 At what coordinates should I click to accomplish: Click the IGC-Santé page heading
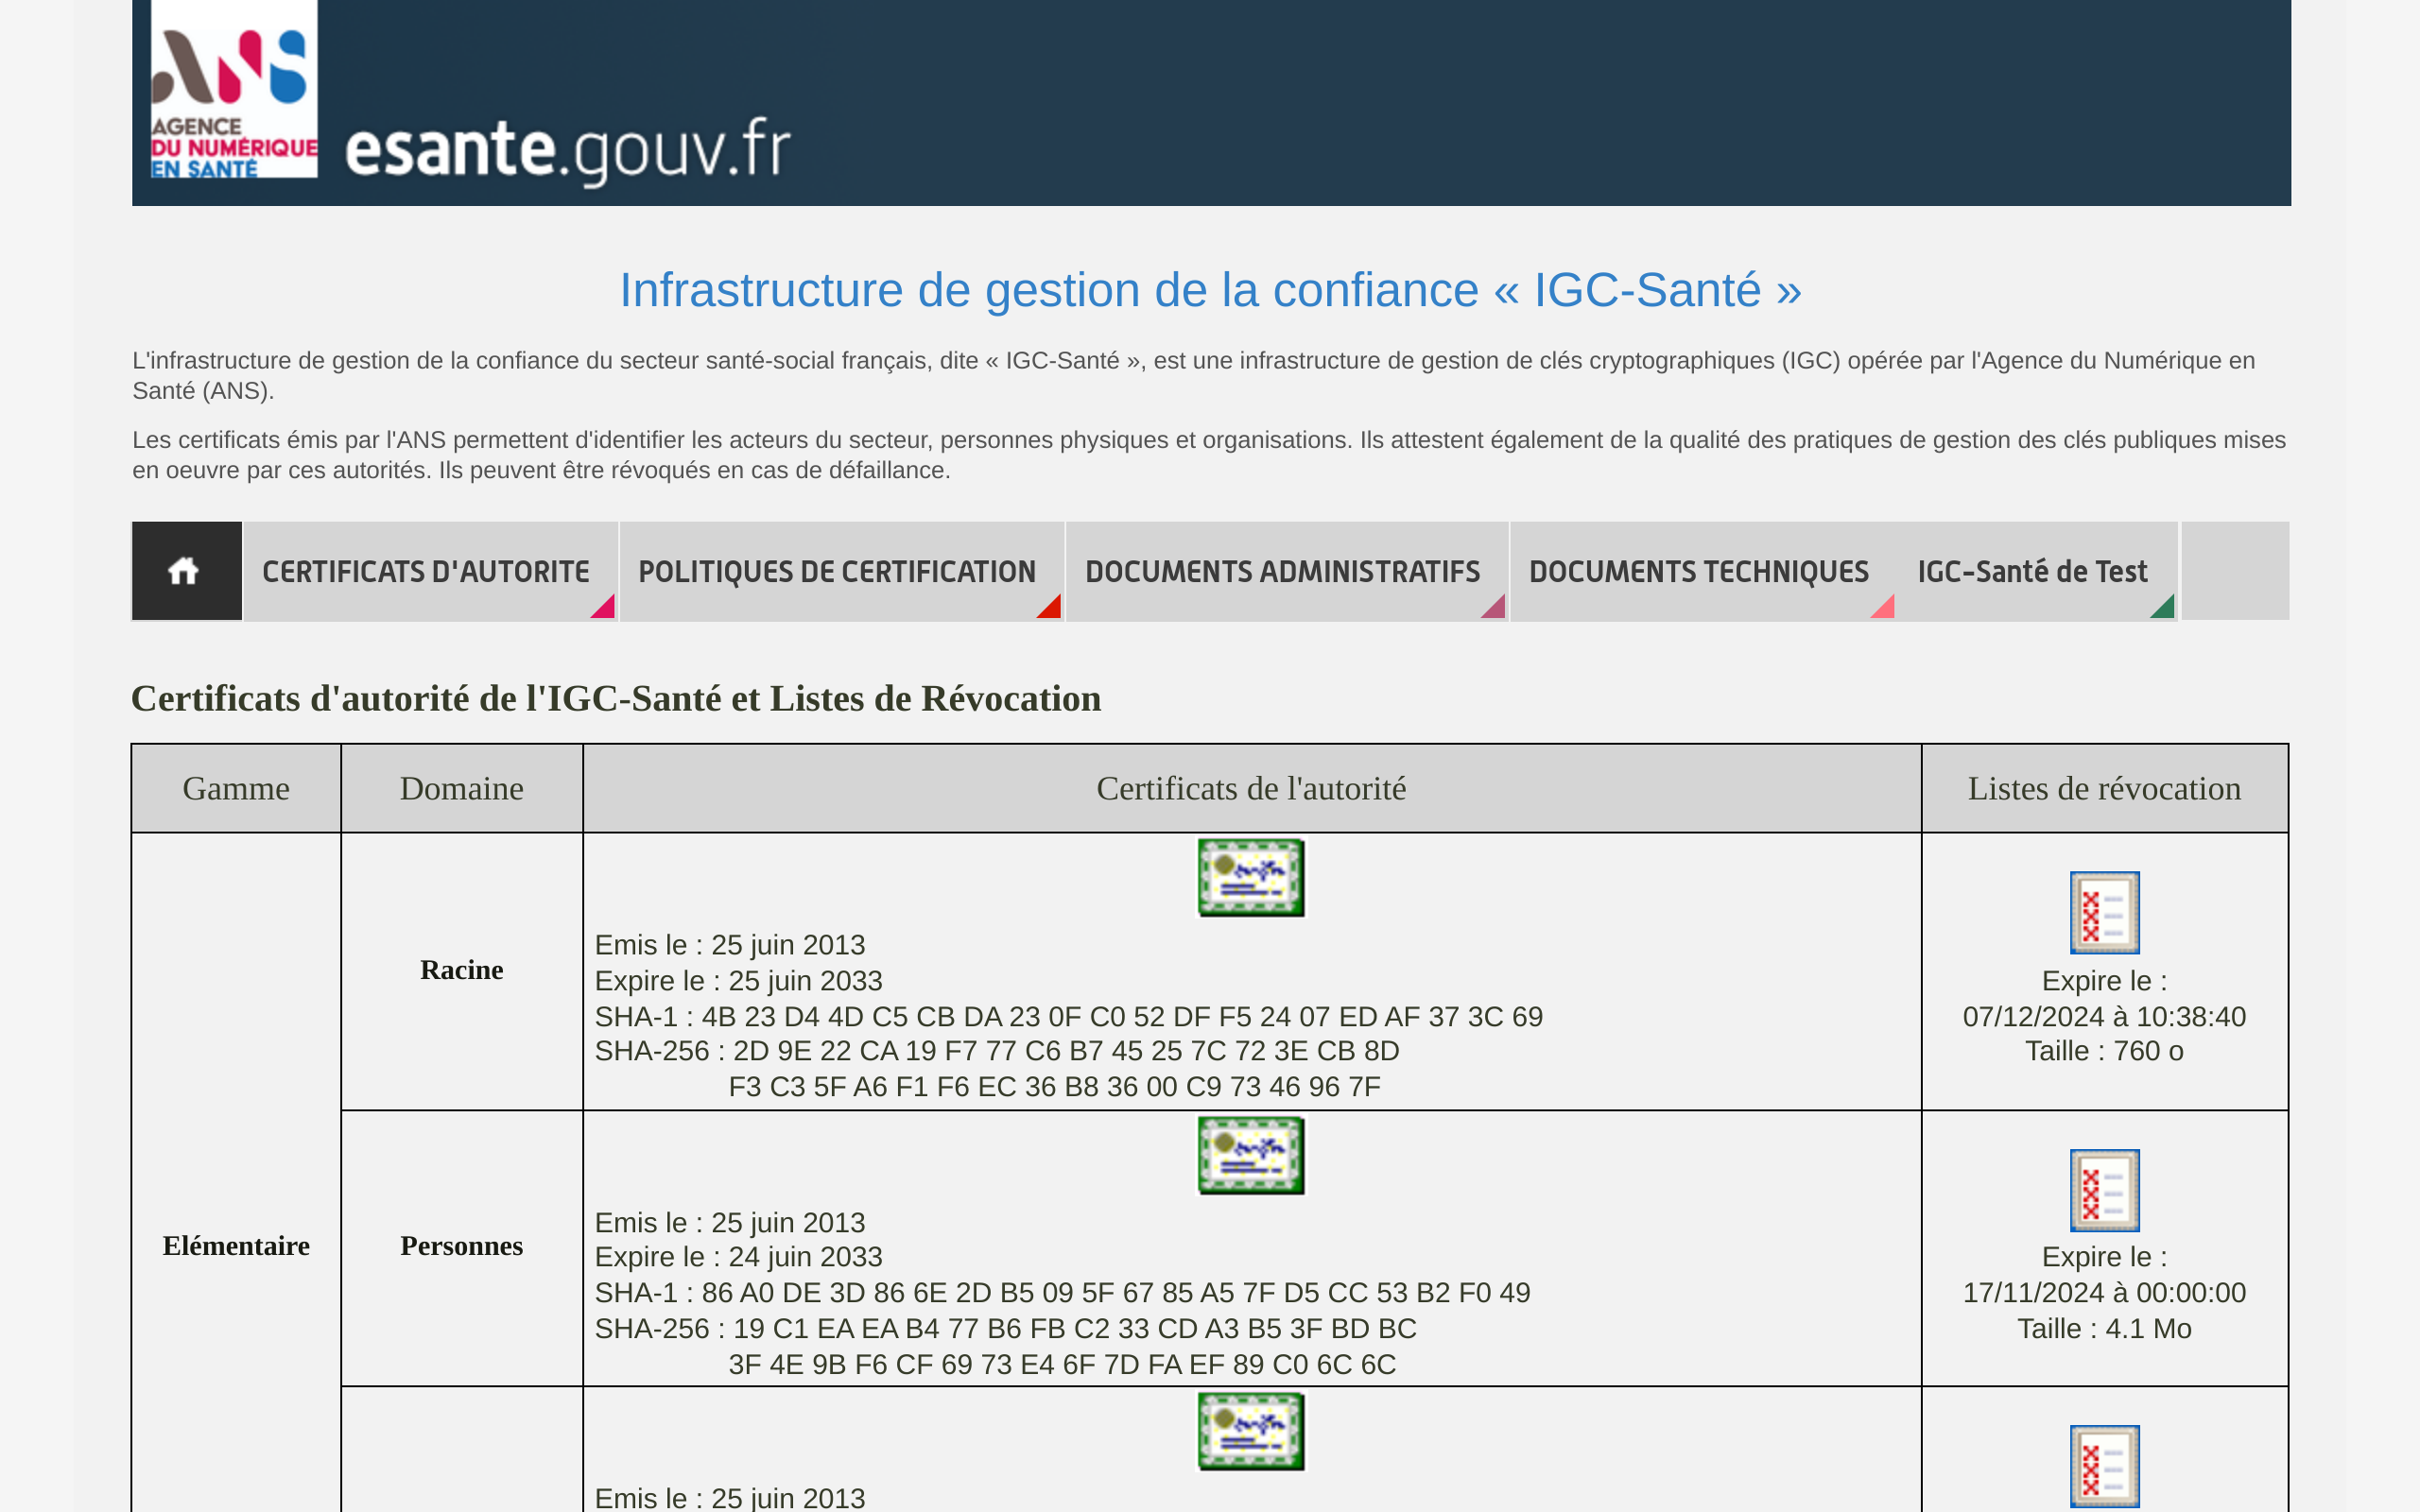(x=1210, y=290)
